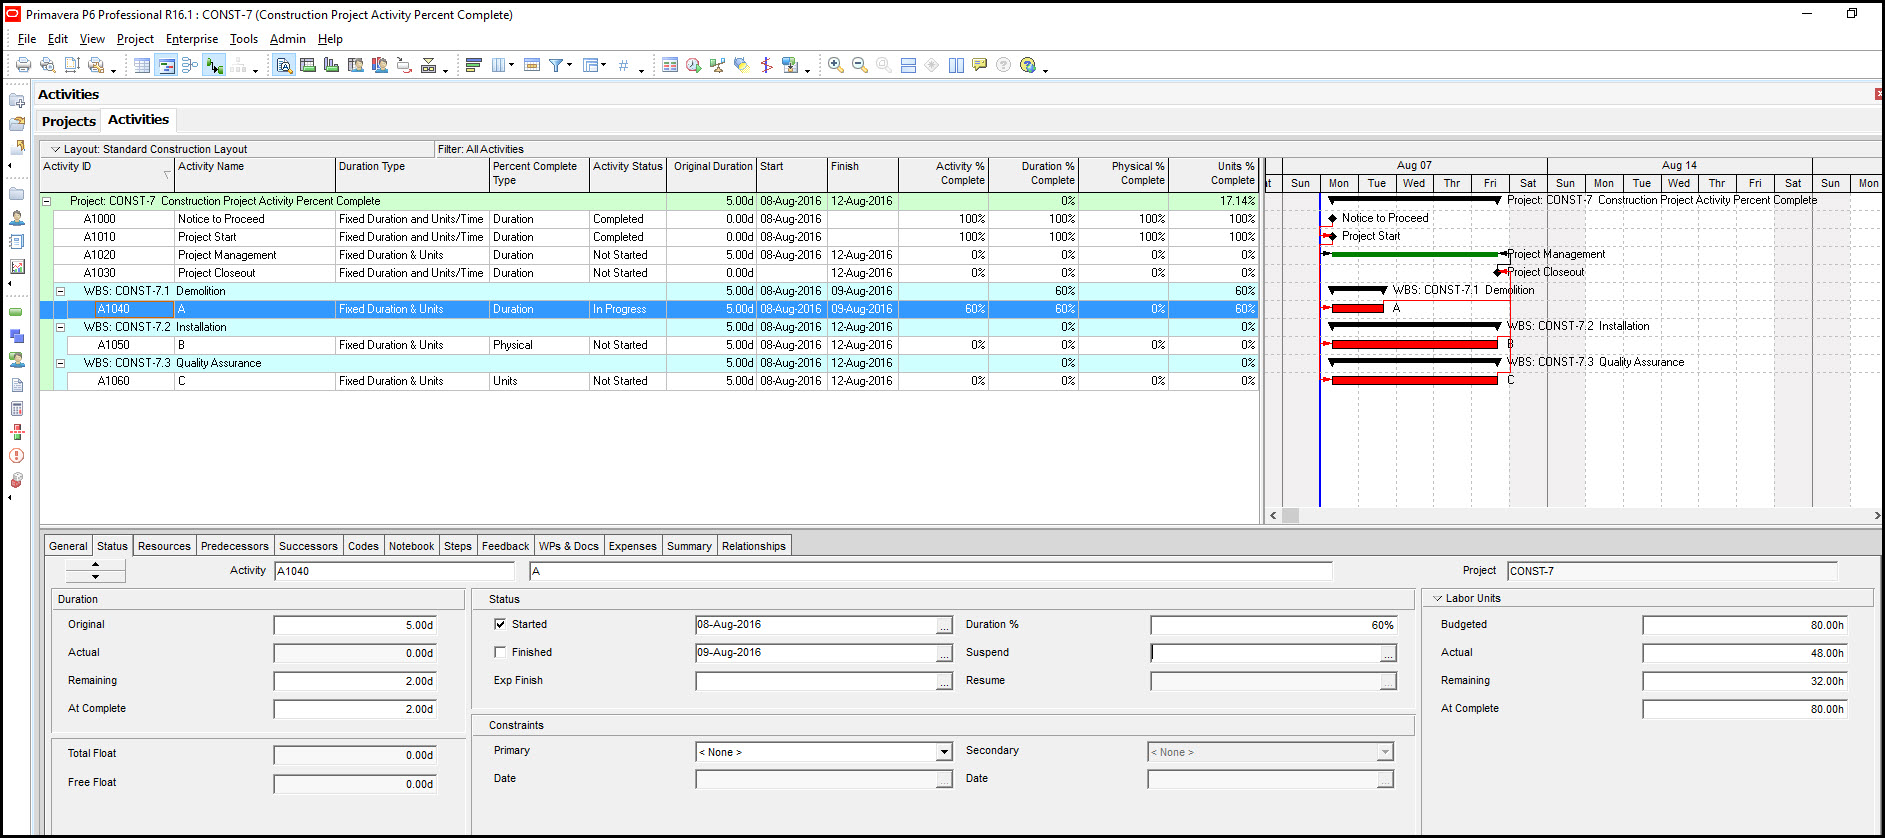Toggle the Activity Details toolbar icon

click(284, 65)
